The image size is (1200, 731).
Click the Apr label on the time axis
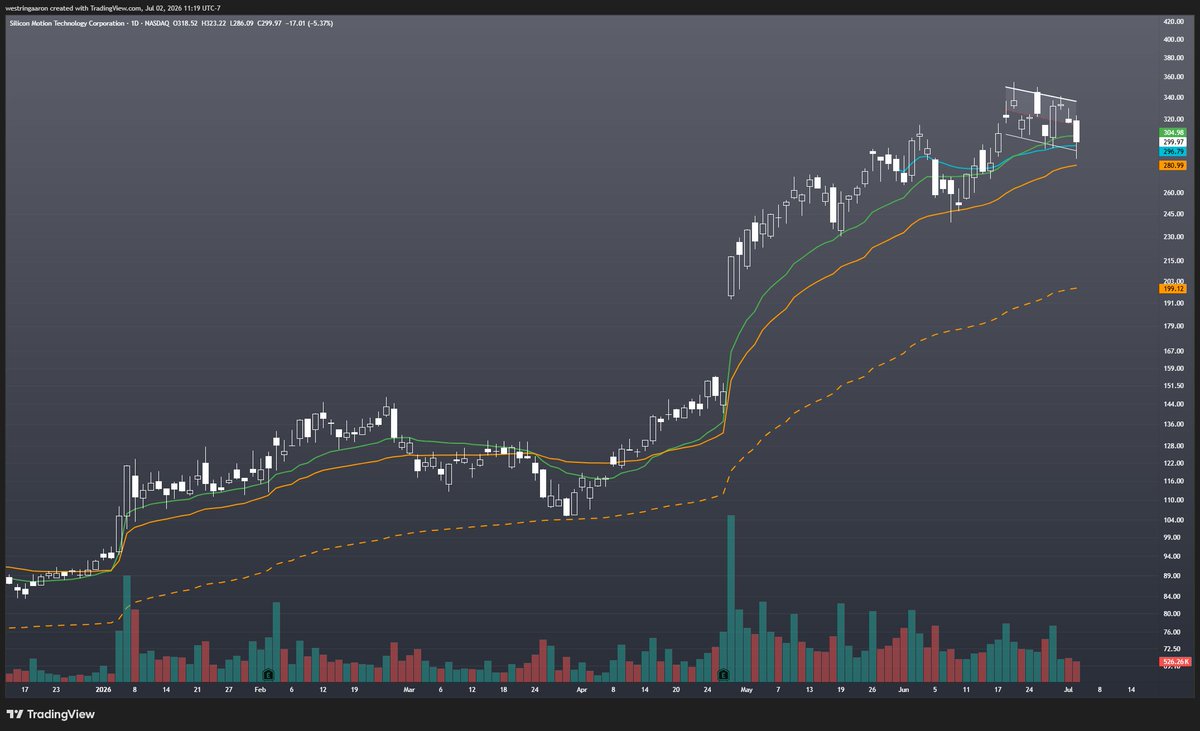582,690
